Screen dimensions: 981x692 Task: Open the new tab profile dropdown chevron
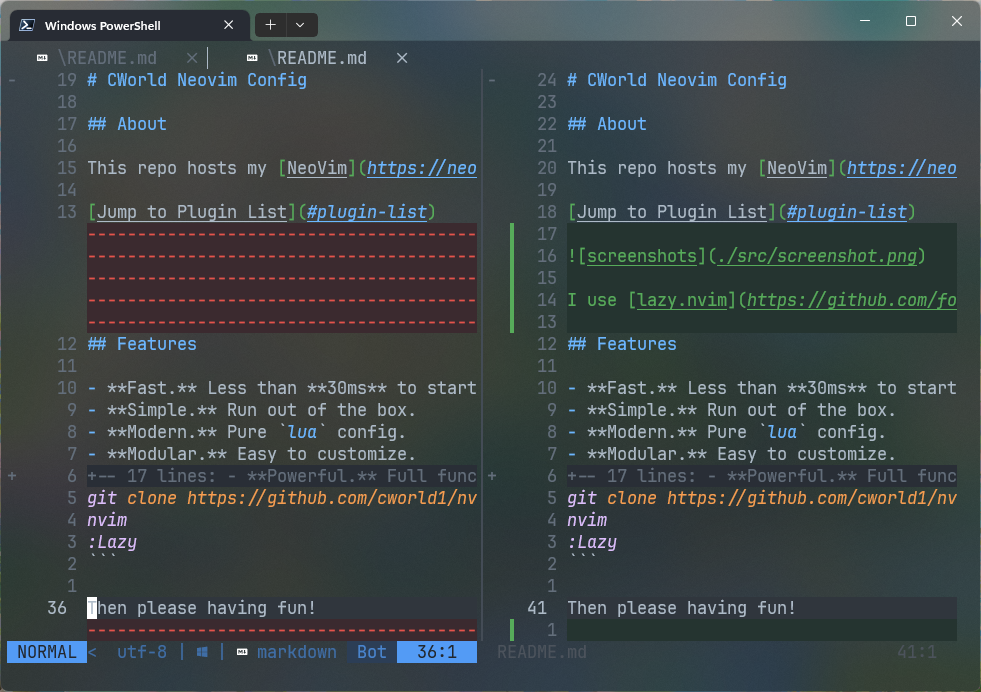coord(300,25)
